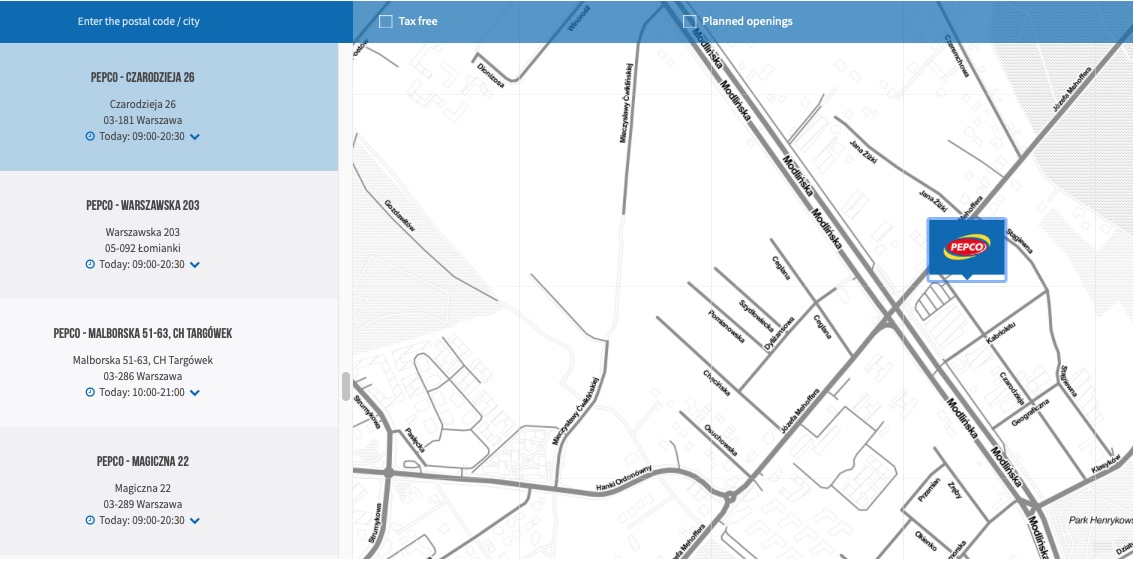Screen dimensions: 1133x575
Task: Click the 'Szydłowiecka' street label on map
Action: [x=757, y=316]
